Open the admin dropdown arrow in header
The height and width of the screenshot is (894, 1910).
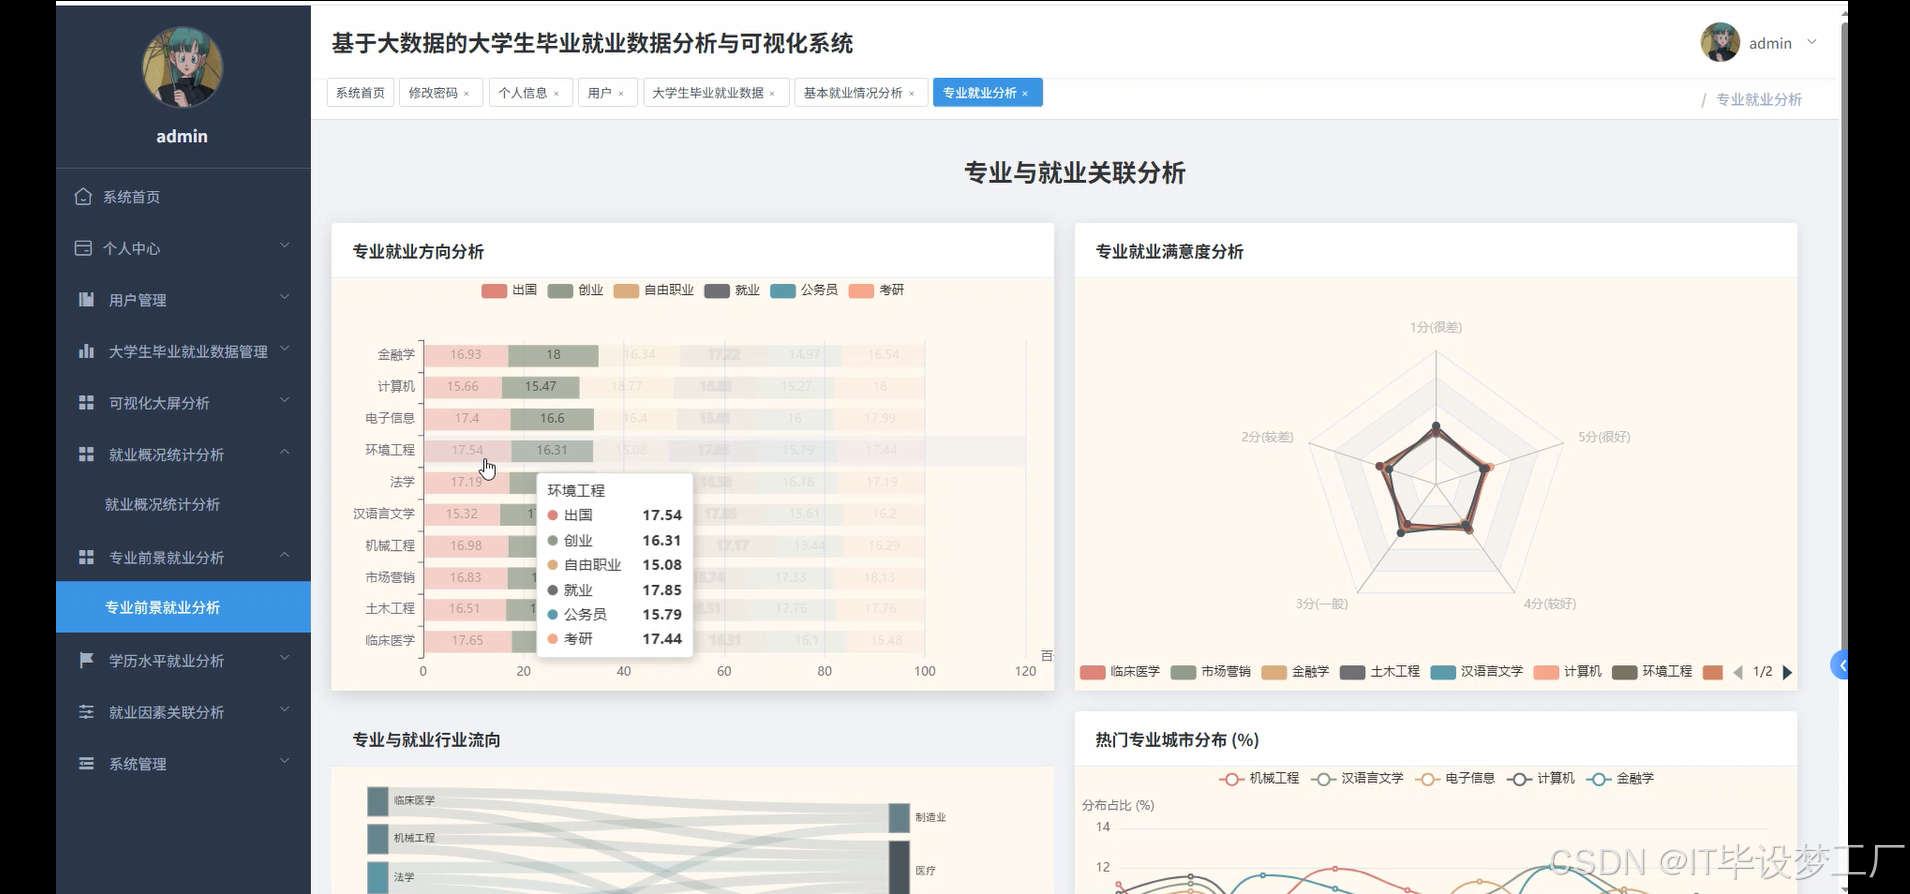1811,42
